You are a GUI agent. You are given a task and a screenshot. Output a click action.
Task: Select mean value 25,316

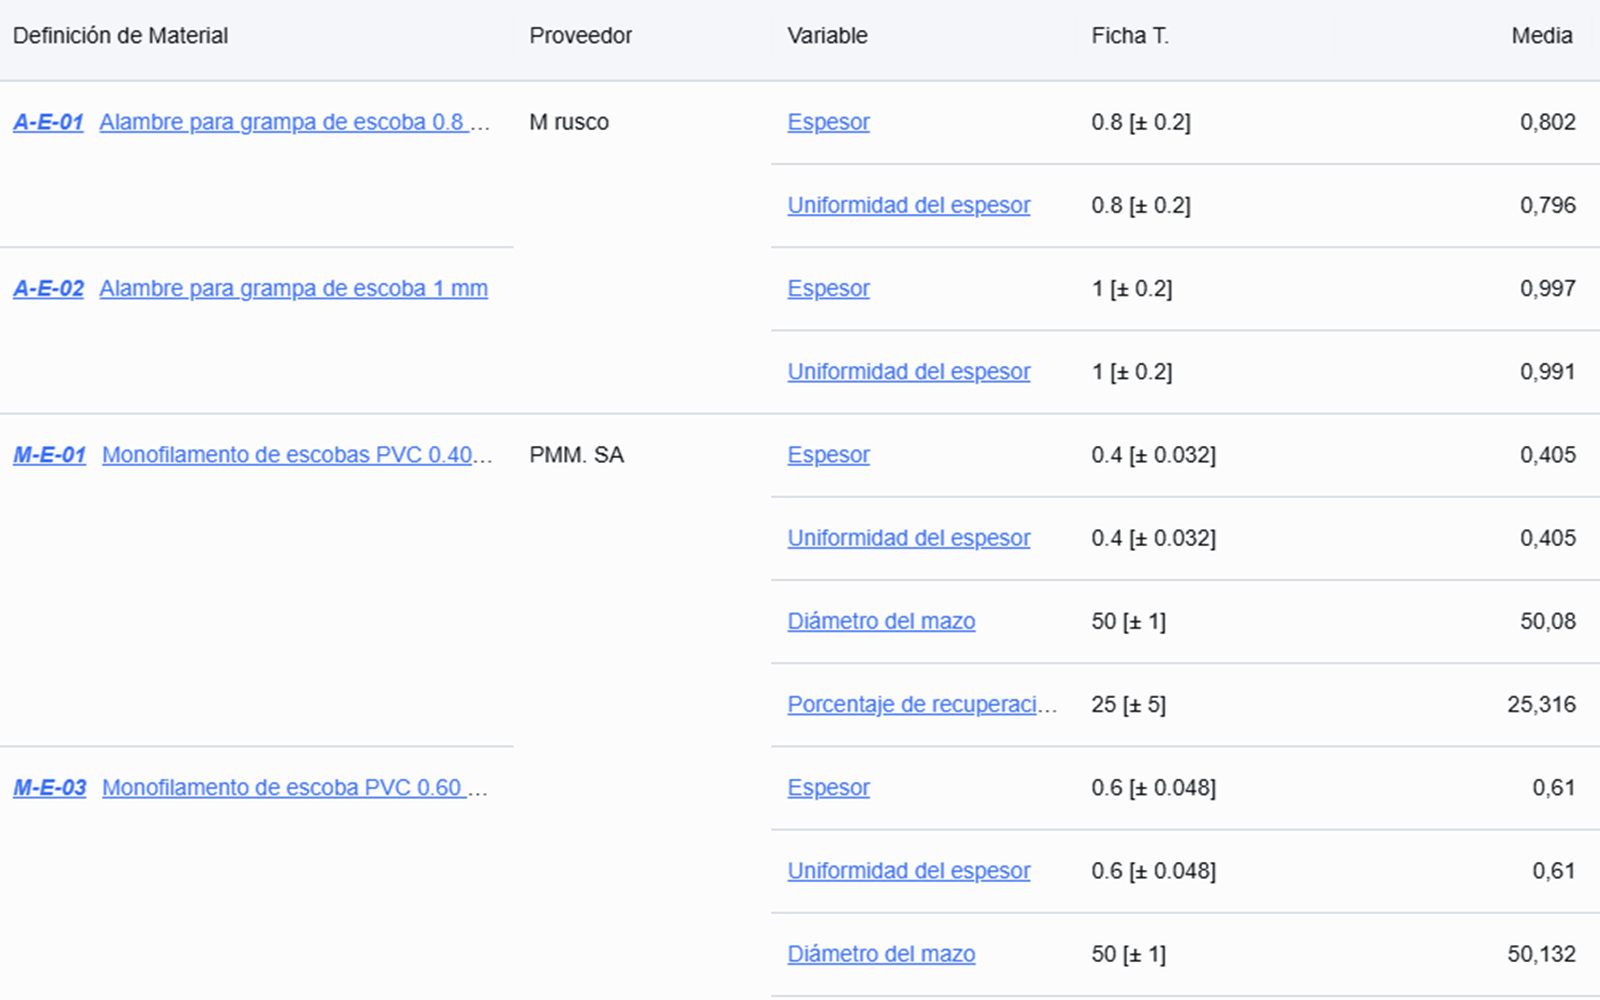[x=1542, y=704]
